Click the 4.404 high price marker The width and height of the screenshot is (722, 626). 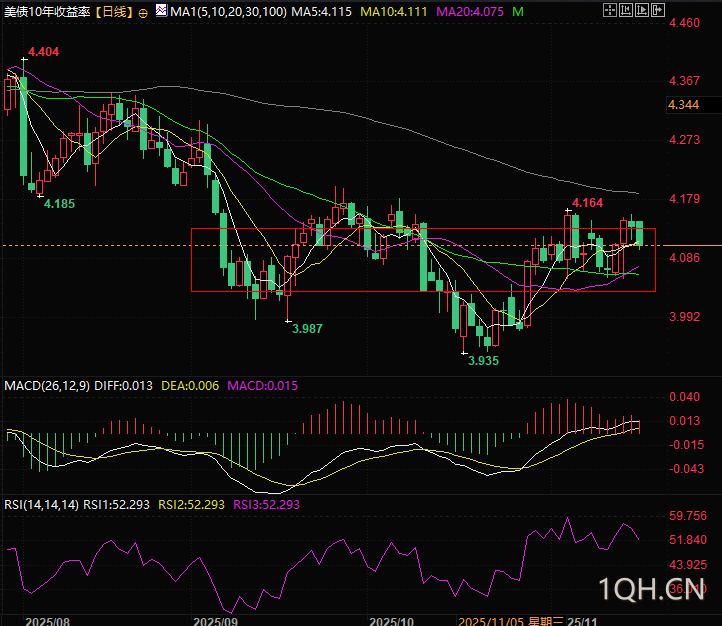click(44, 52)
